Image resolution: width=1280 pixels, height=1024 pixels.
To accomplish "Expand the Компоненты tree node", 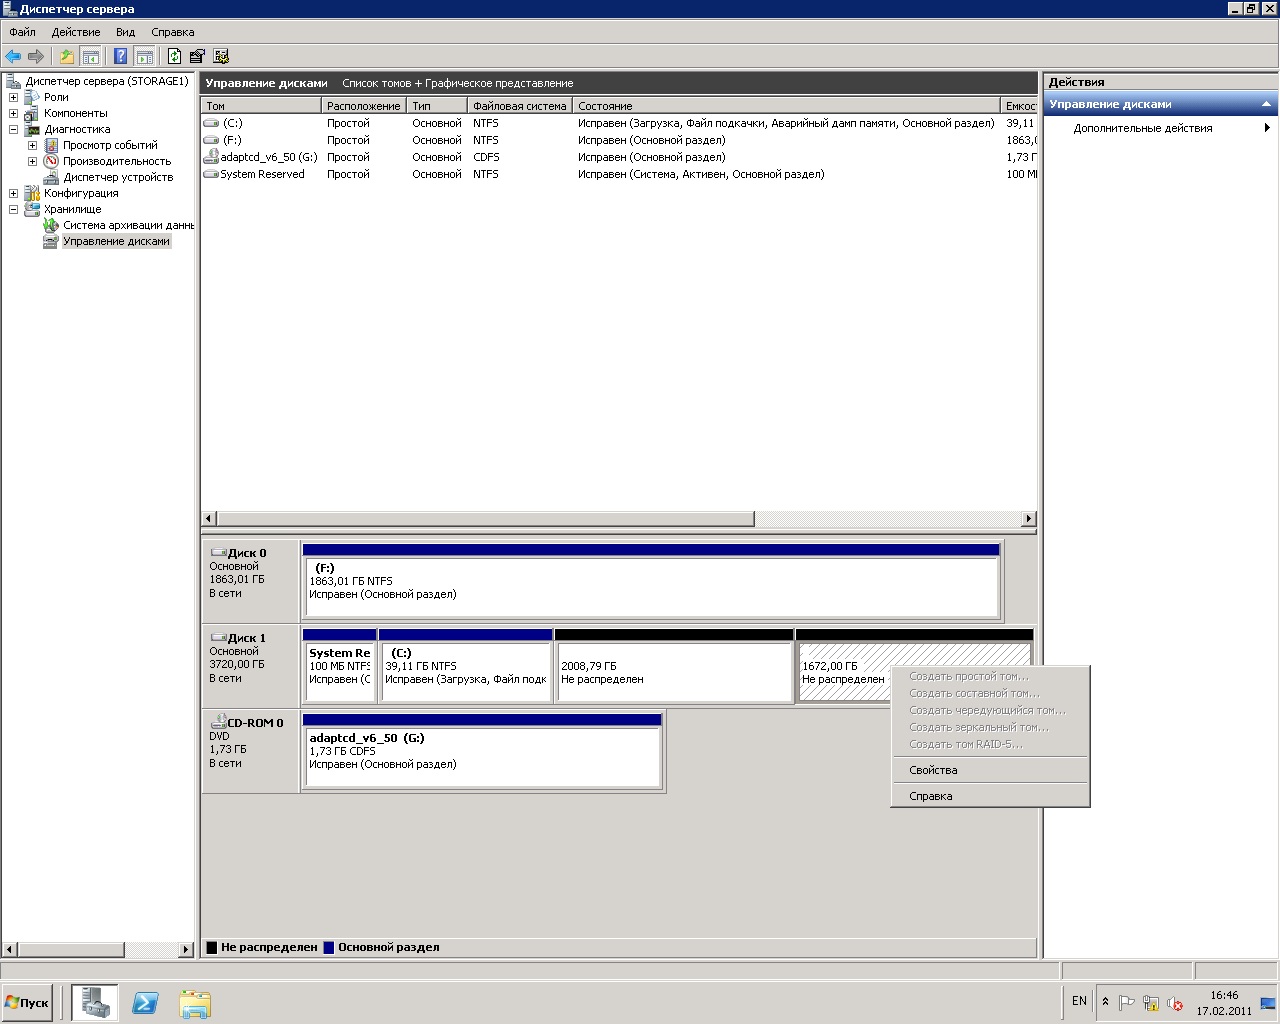I will tap(13, 113).
